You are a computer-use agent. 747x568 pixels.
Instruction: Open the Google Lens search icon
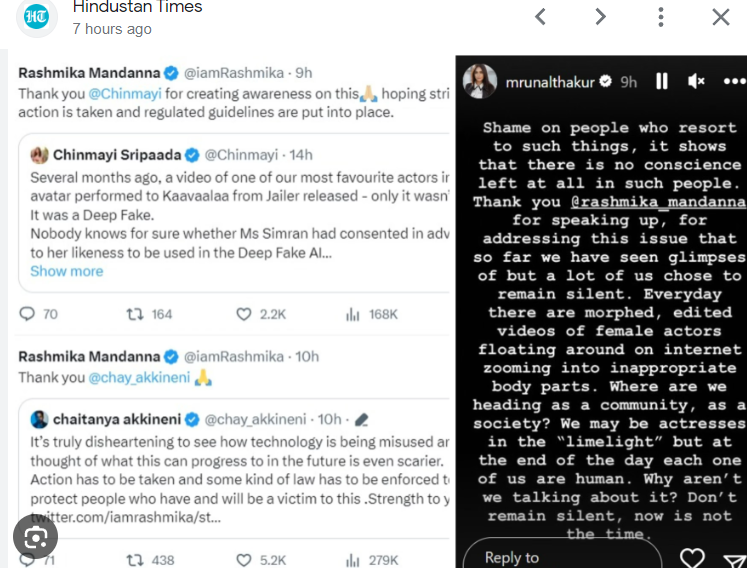[x=35, y=537]
